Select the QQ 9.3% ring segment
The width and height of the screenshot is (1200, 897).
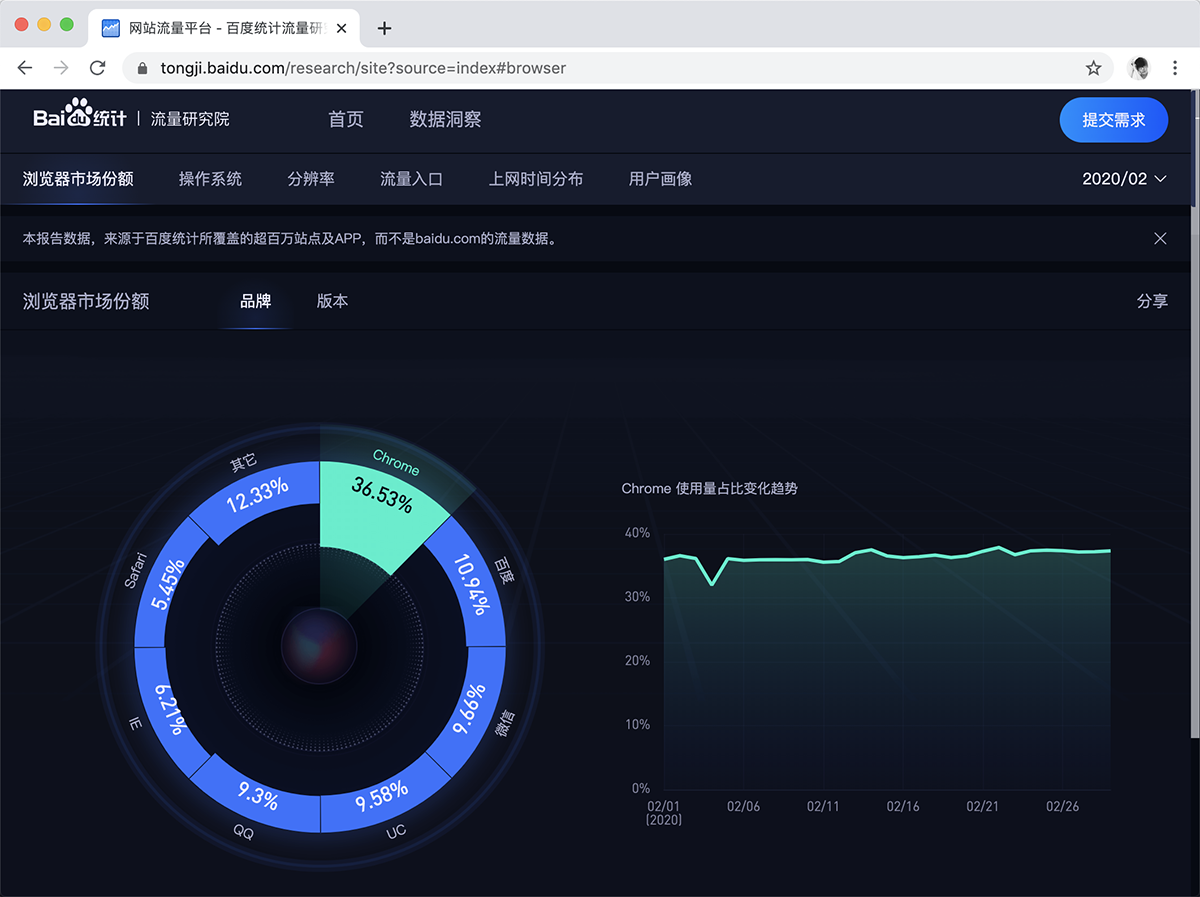(256, 795)
